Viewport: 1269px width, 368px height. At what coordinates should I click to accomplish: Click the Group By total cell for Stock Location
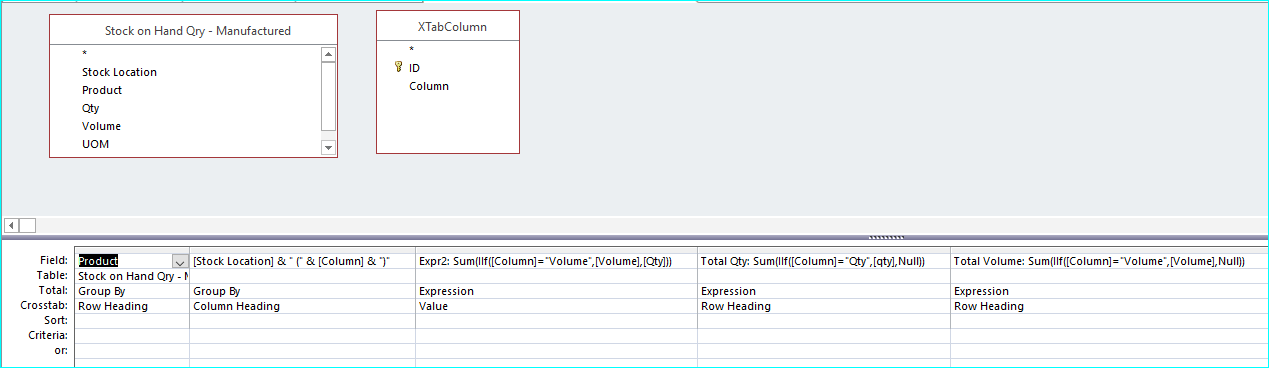pyautogui.click(x=302, y=291)
